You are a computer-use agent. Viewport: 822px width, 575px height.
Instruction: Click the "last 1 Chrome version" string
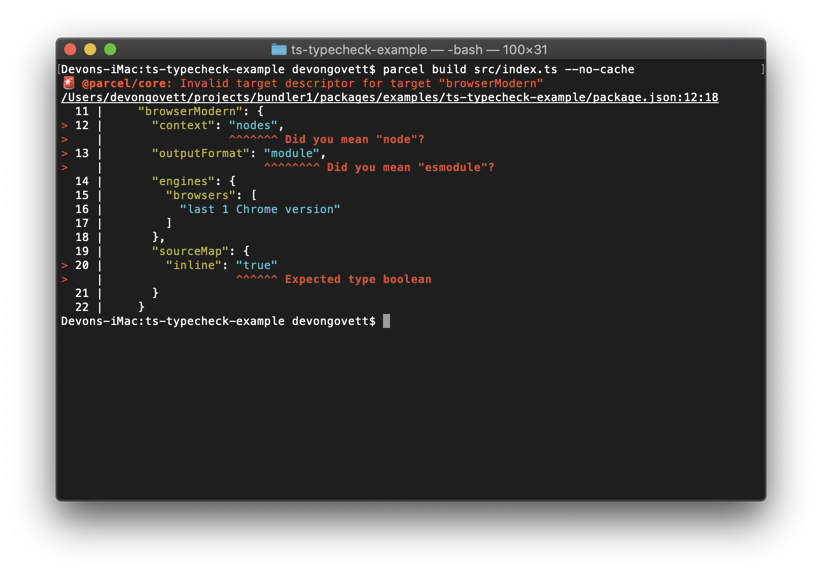pyautogui.click(x=260, y=209)
